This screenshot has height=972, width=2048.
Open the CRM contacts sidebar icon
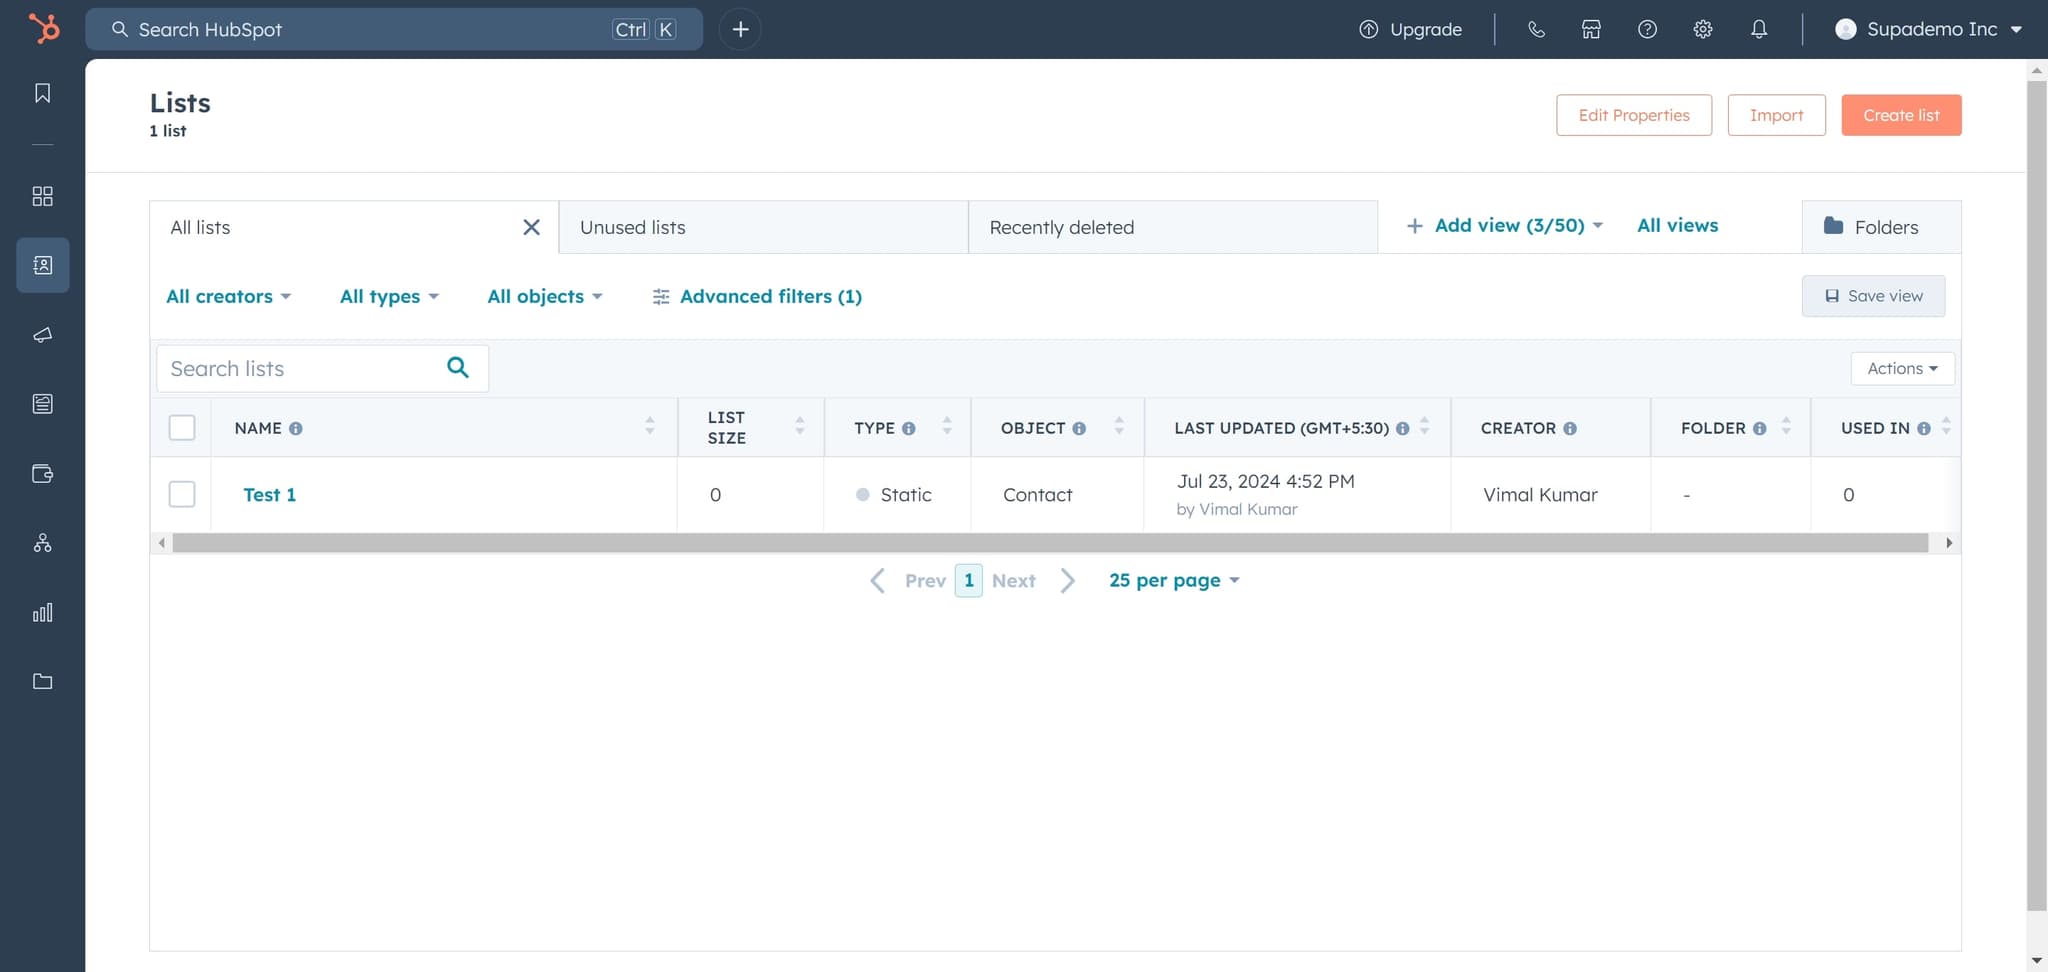pos(42,265)
